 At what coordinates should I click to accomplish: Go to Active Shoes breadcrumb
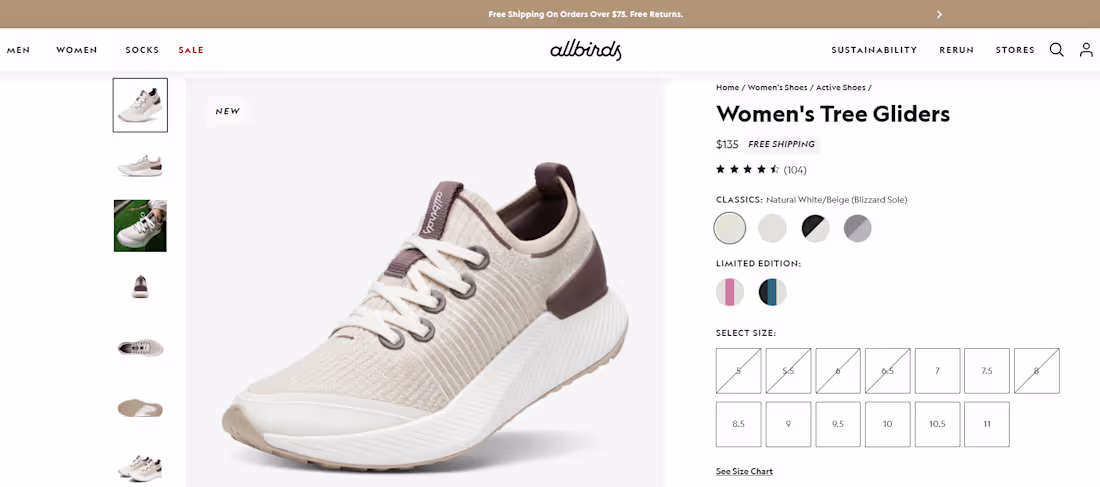tap(840, 88)
